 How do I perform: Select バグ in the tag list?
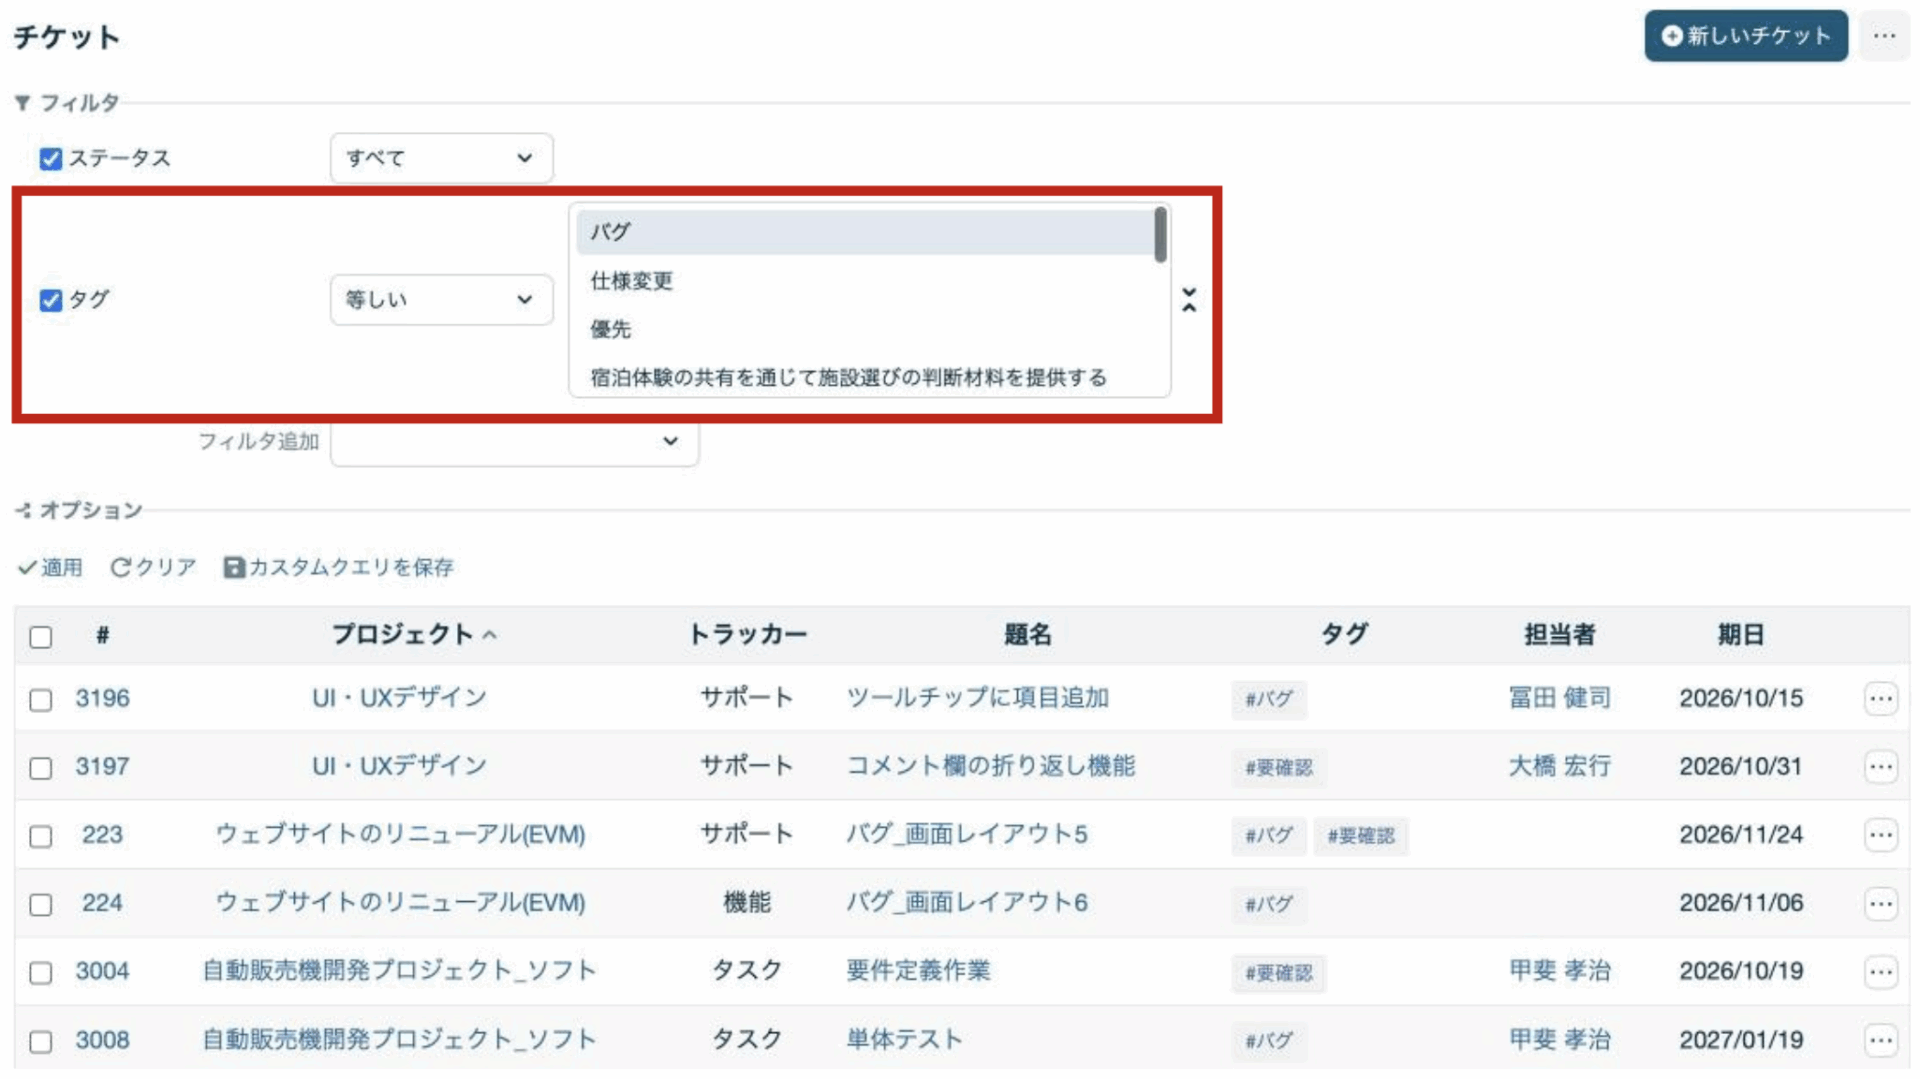pos(865,232)
